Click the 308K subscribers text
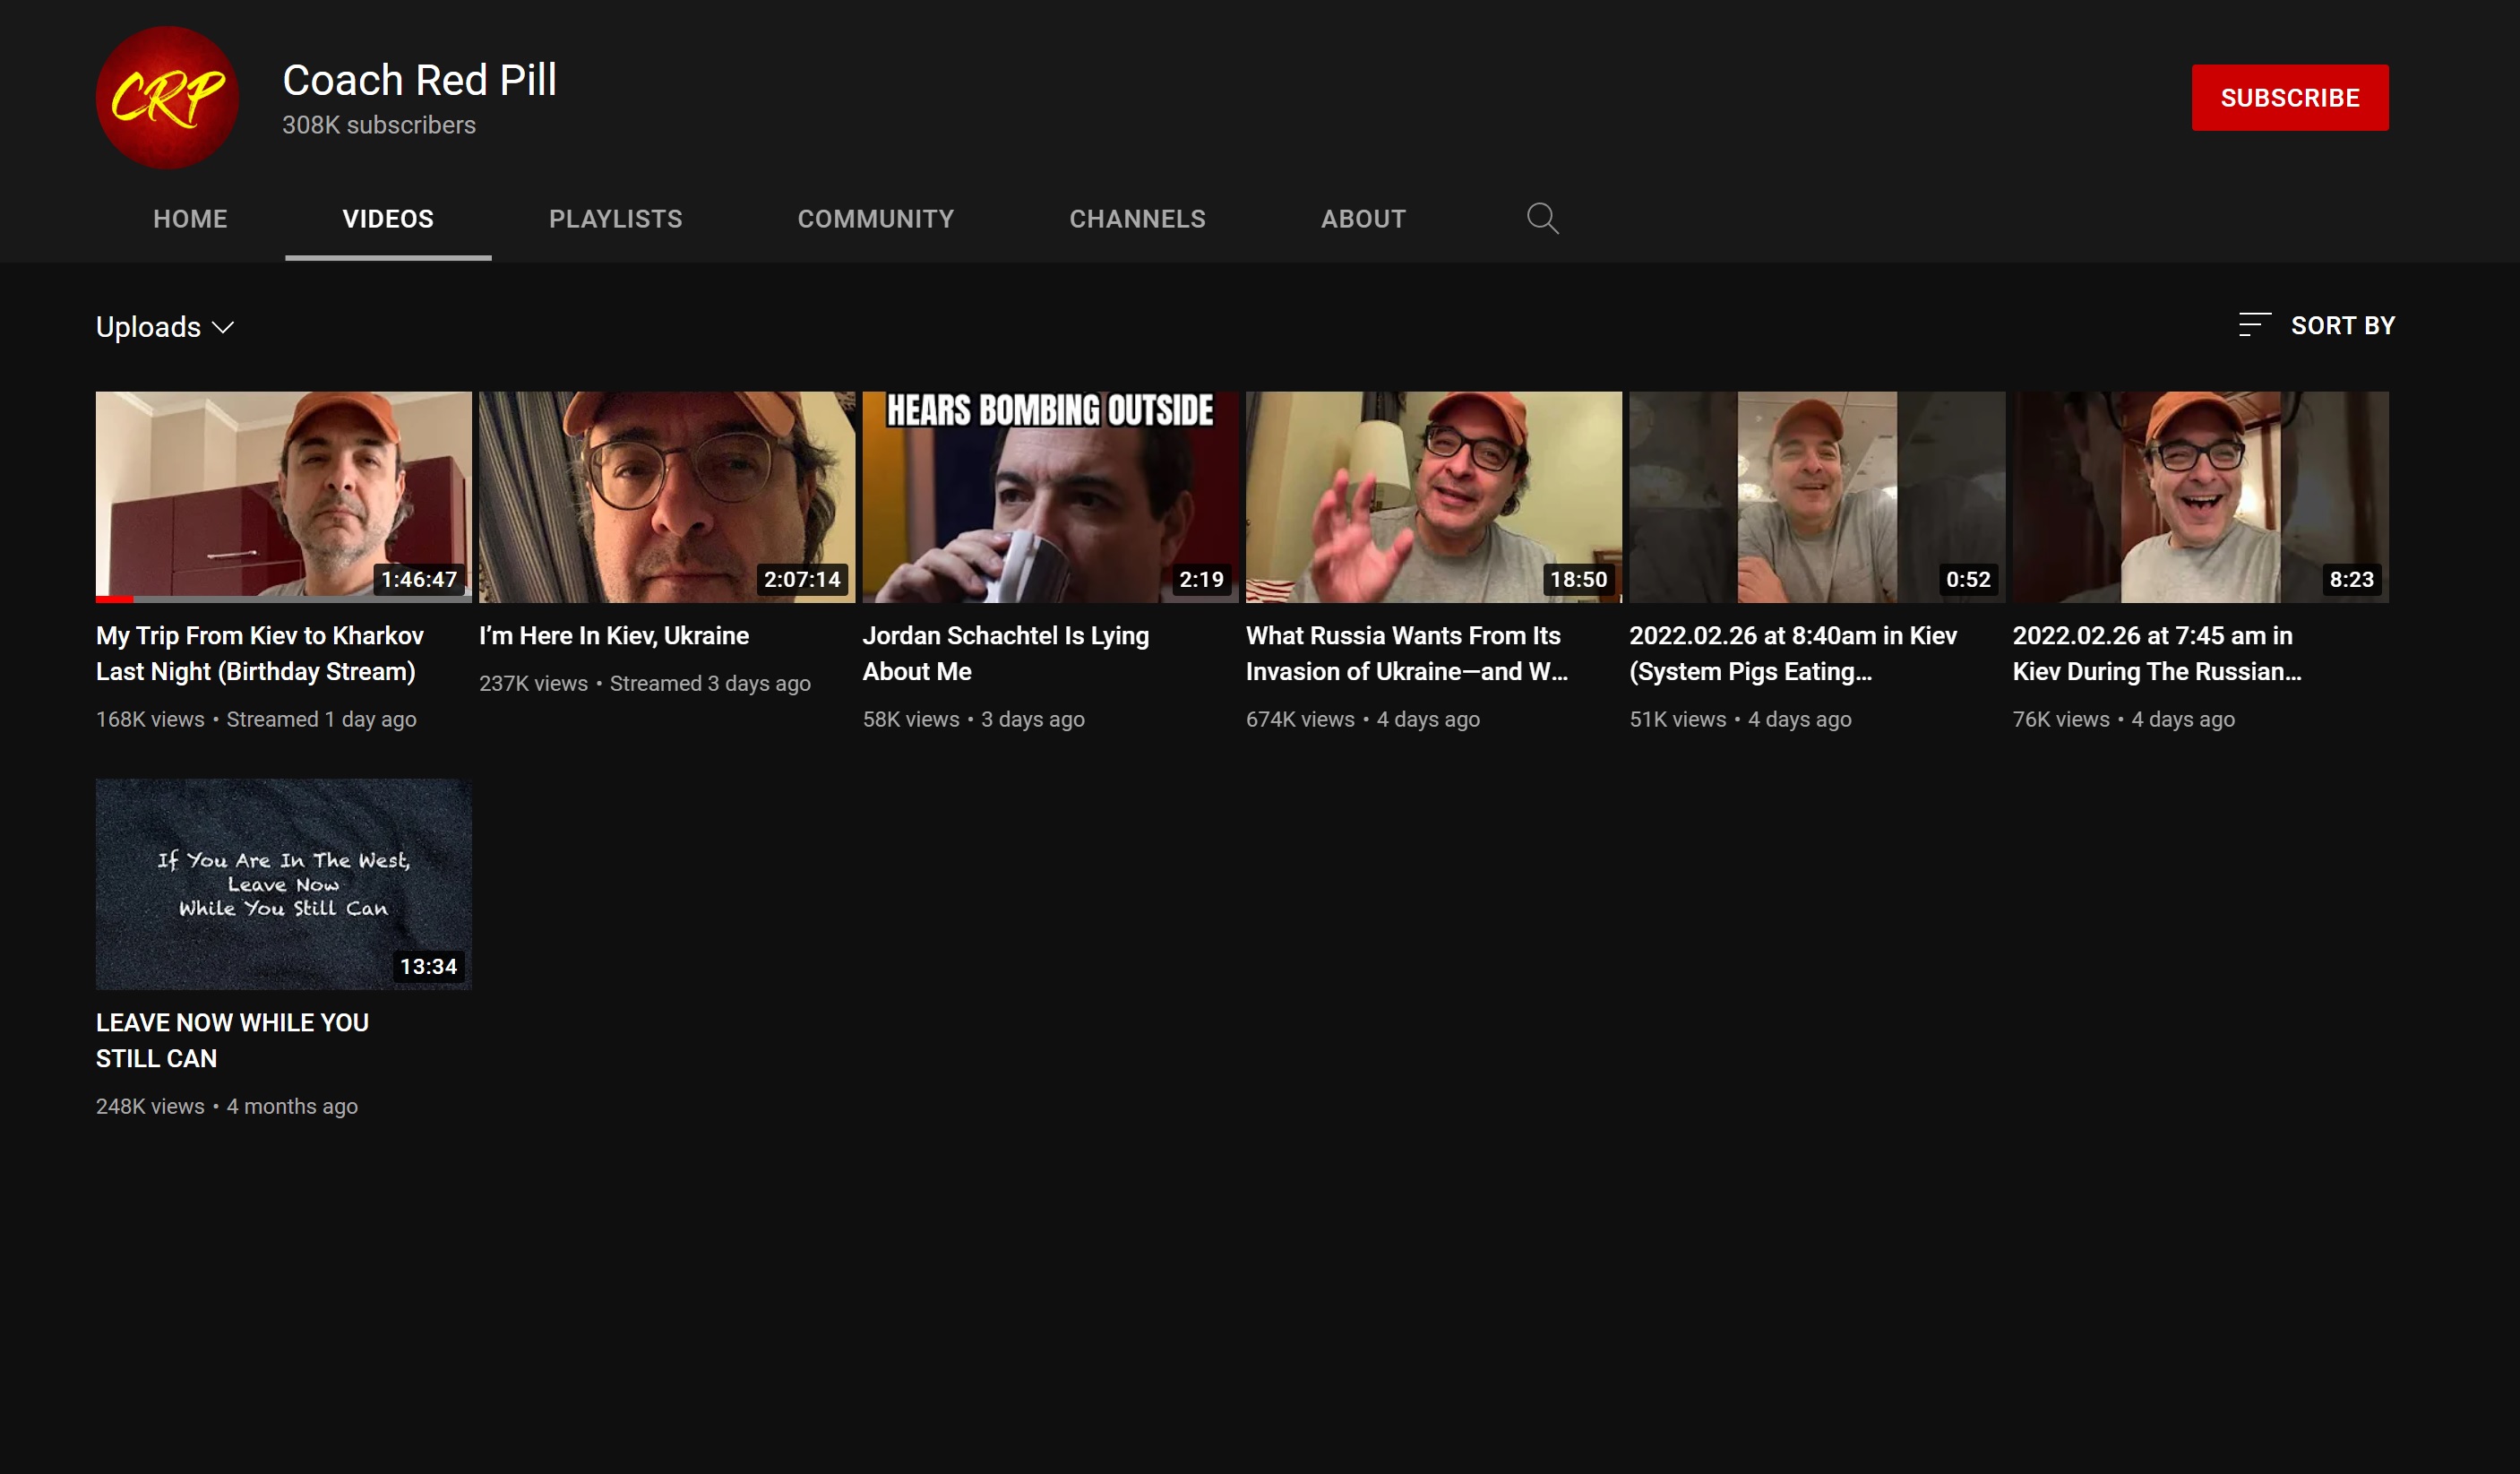2520x1474 pixels. coord(379,125)
